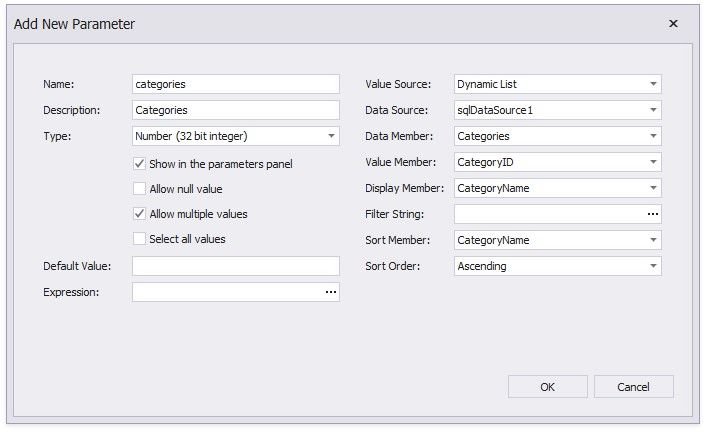Open the Expression editor ellipsis button
Viewport: 706px width, 432px height.
(x=330, y=292)
